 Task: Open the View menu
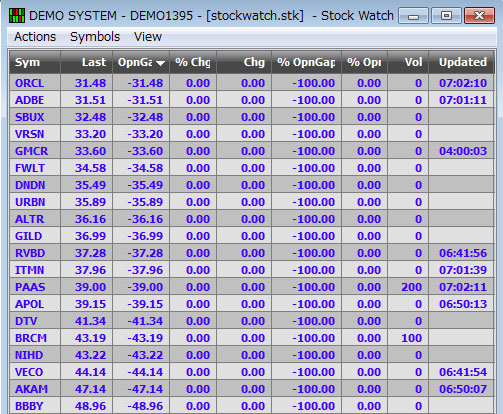pyautogui.click(x=148, y=37)
